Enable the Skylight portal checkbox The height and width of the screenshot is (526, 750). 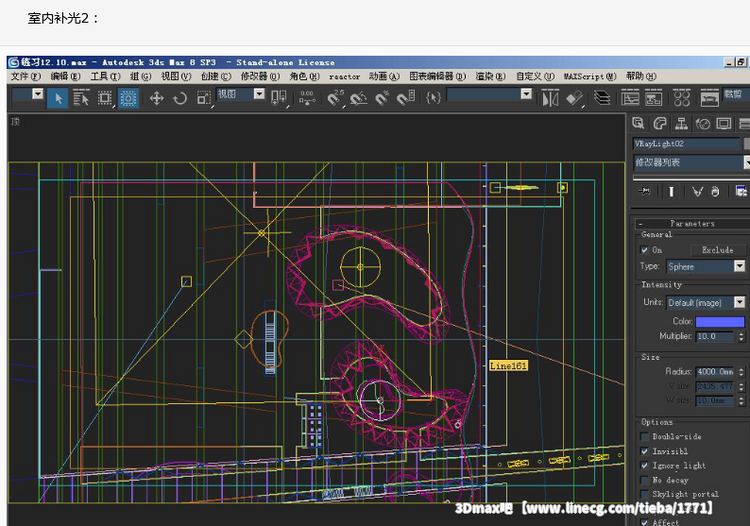tap(644, 494)
